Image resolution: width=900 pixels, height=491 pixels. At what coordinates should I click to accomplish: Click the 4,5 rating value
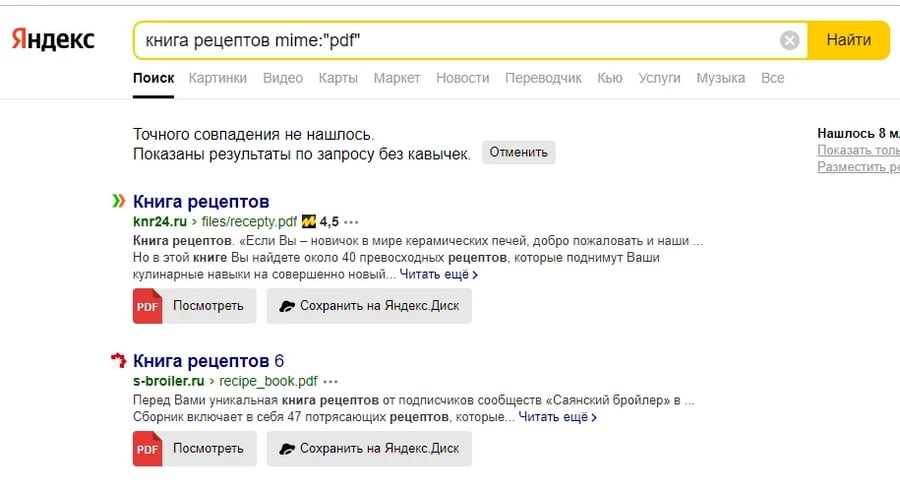point(329,222)
